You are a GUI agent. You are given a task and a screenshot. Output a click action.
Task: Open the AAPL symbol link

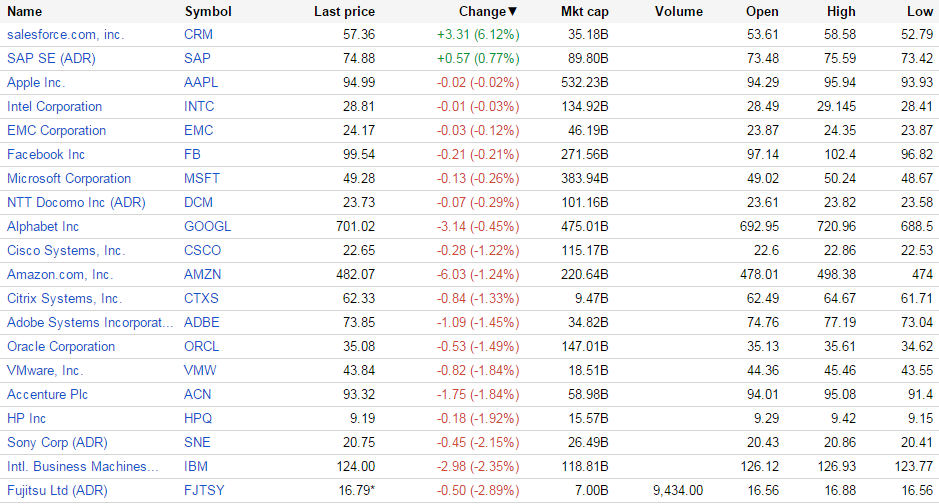pyautogui.click(x=201, y=83)
